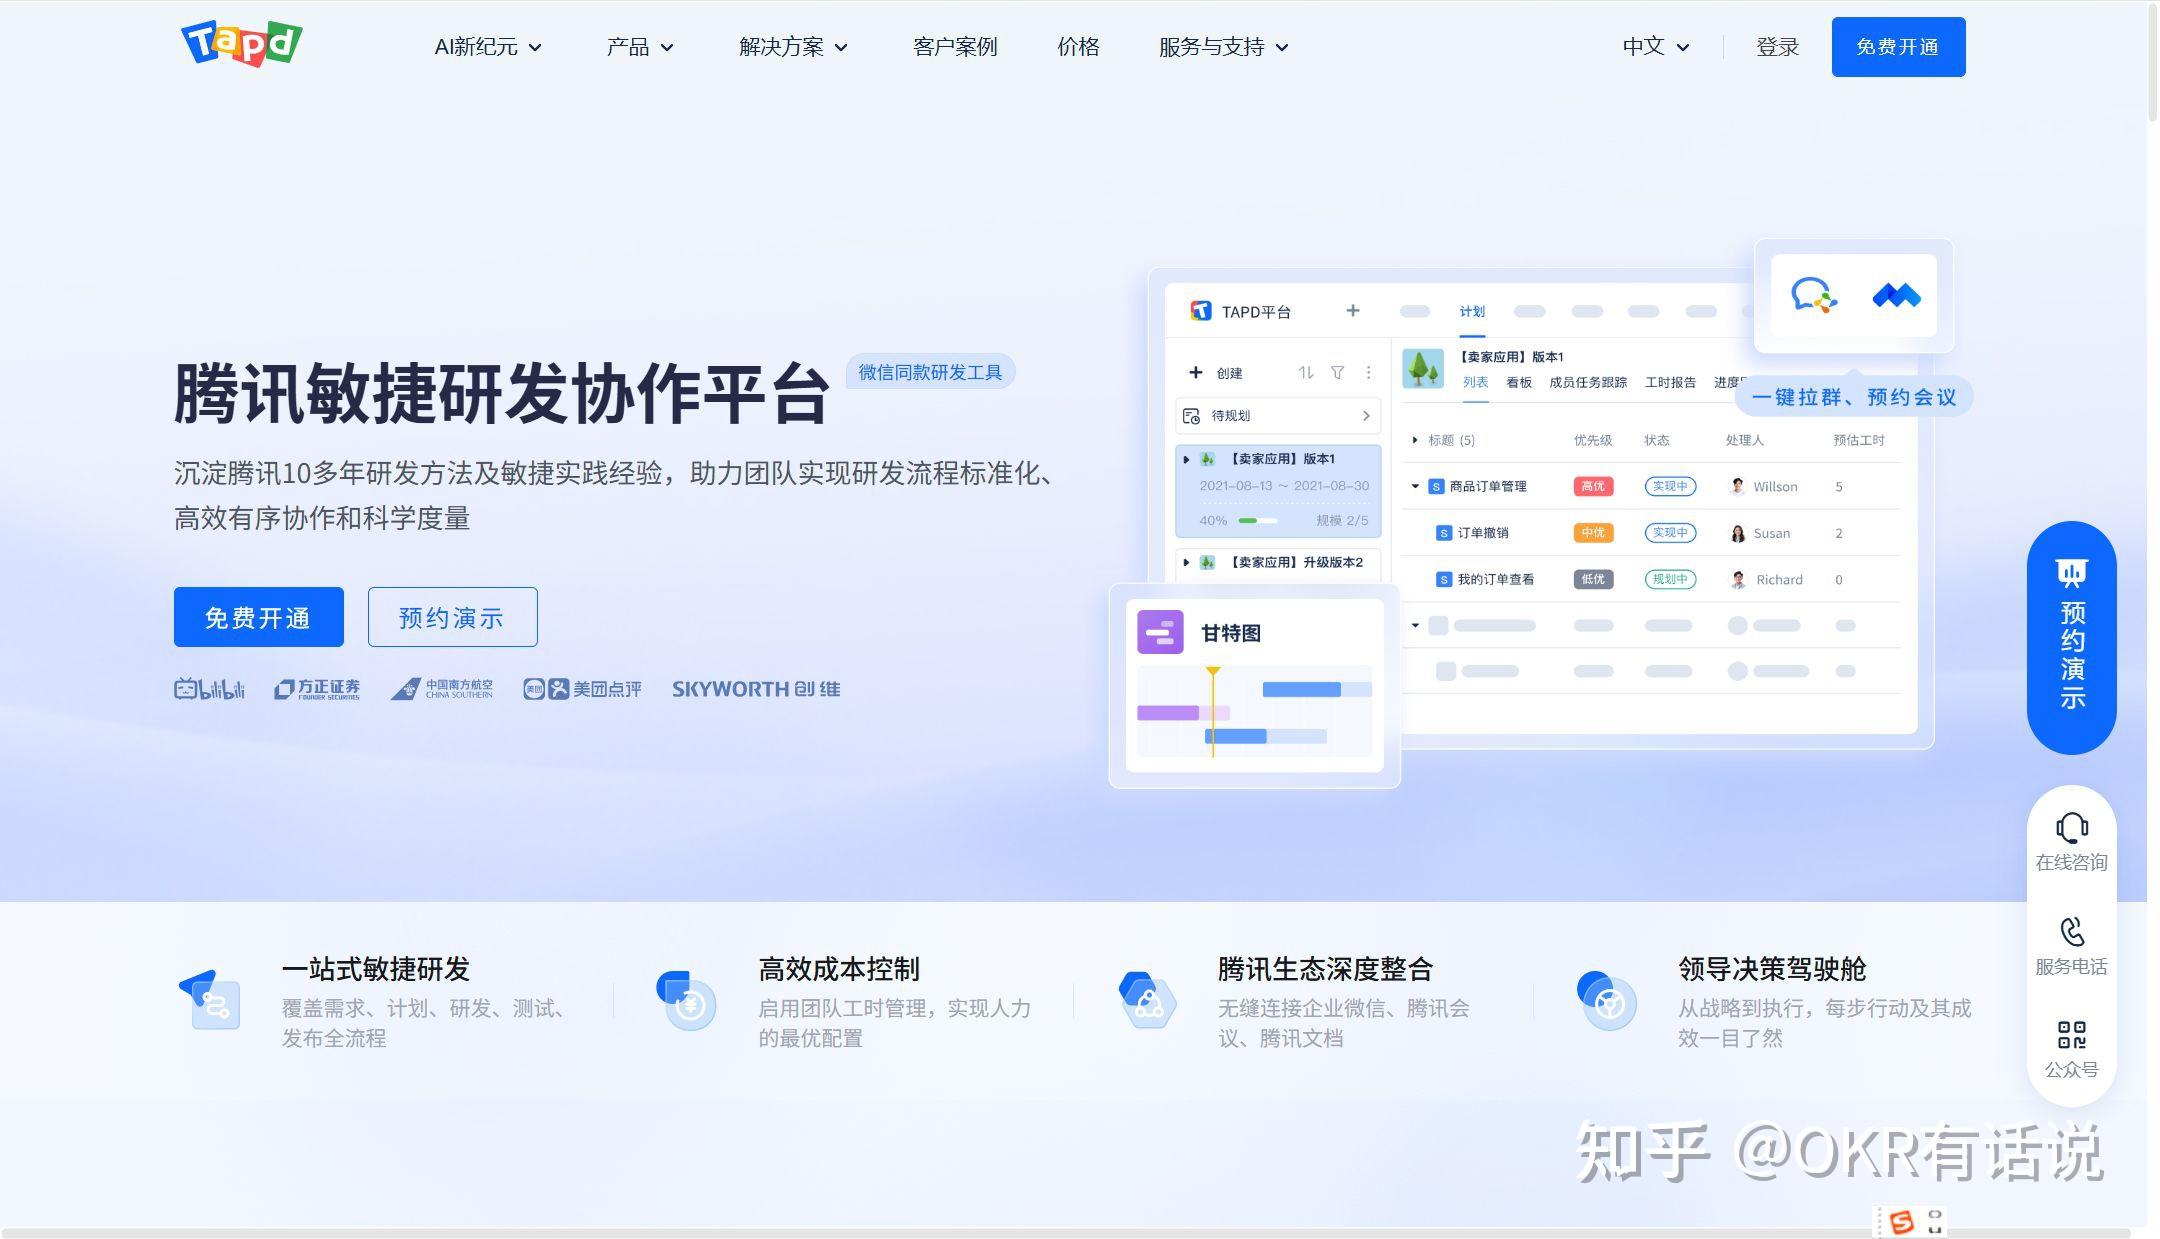Click the Sogou input method tray icon
Image resolution: width=2160 pixels, height=1239 pixels.
point(1900,1222)
